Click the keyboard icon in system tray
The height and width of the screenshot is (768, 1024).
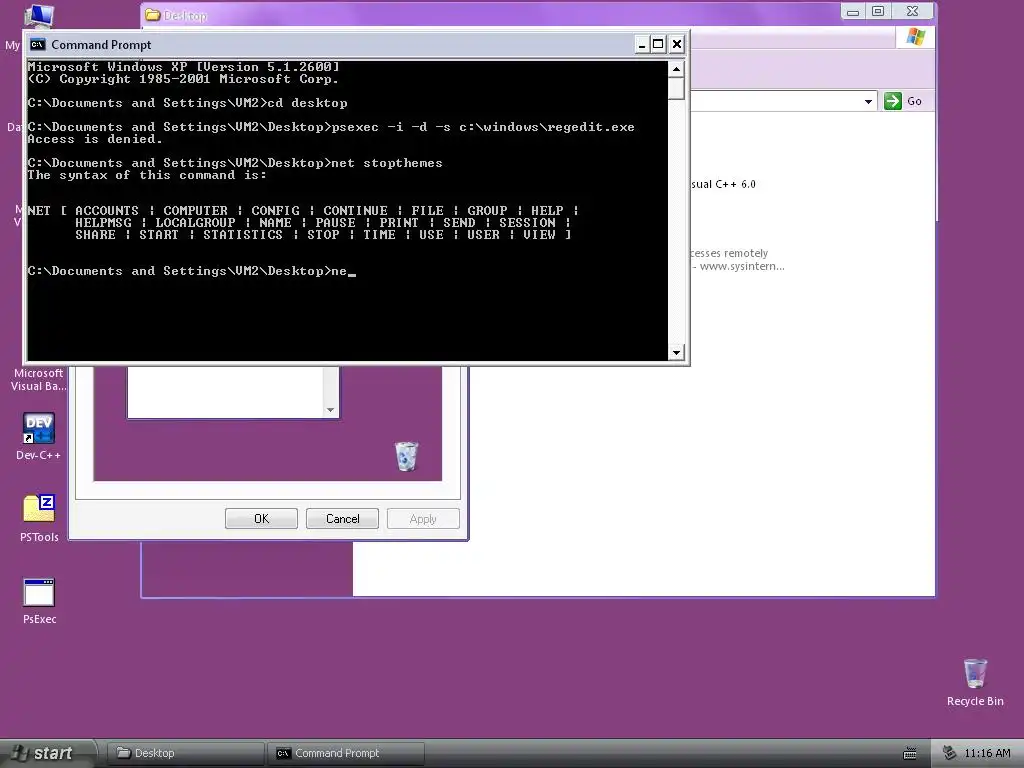click(x=910, y=753)
